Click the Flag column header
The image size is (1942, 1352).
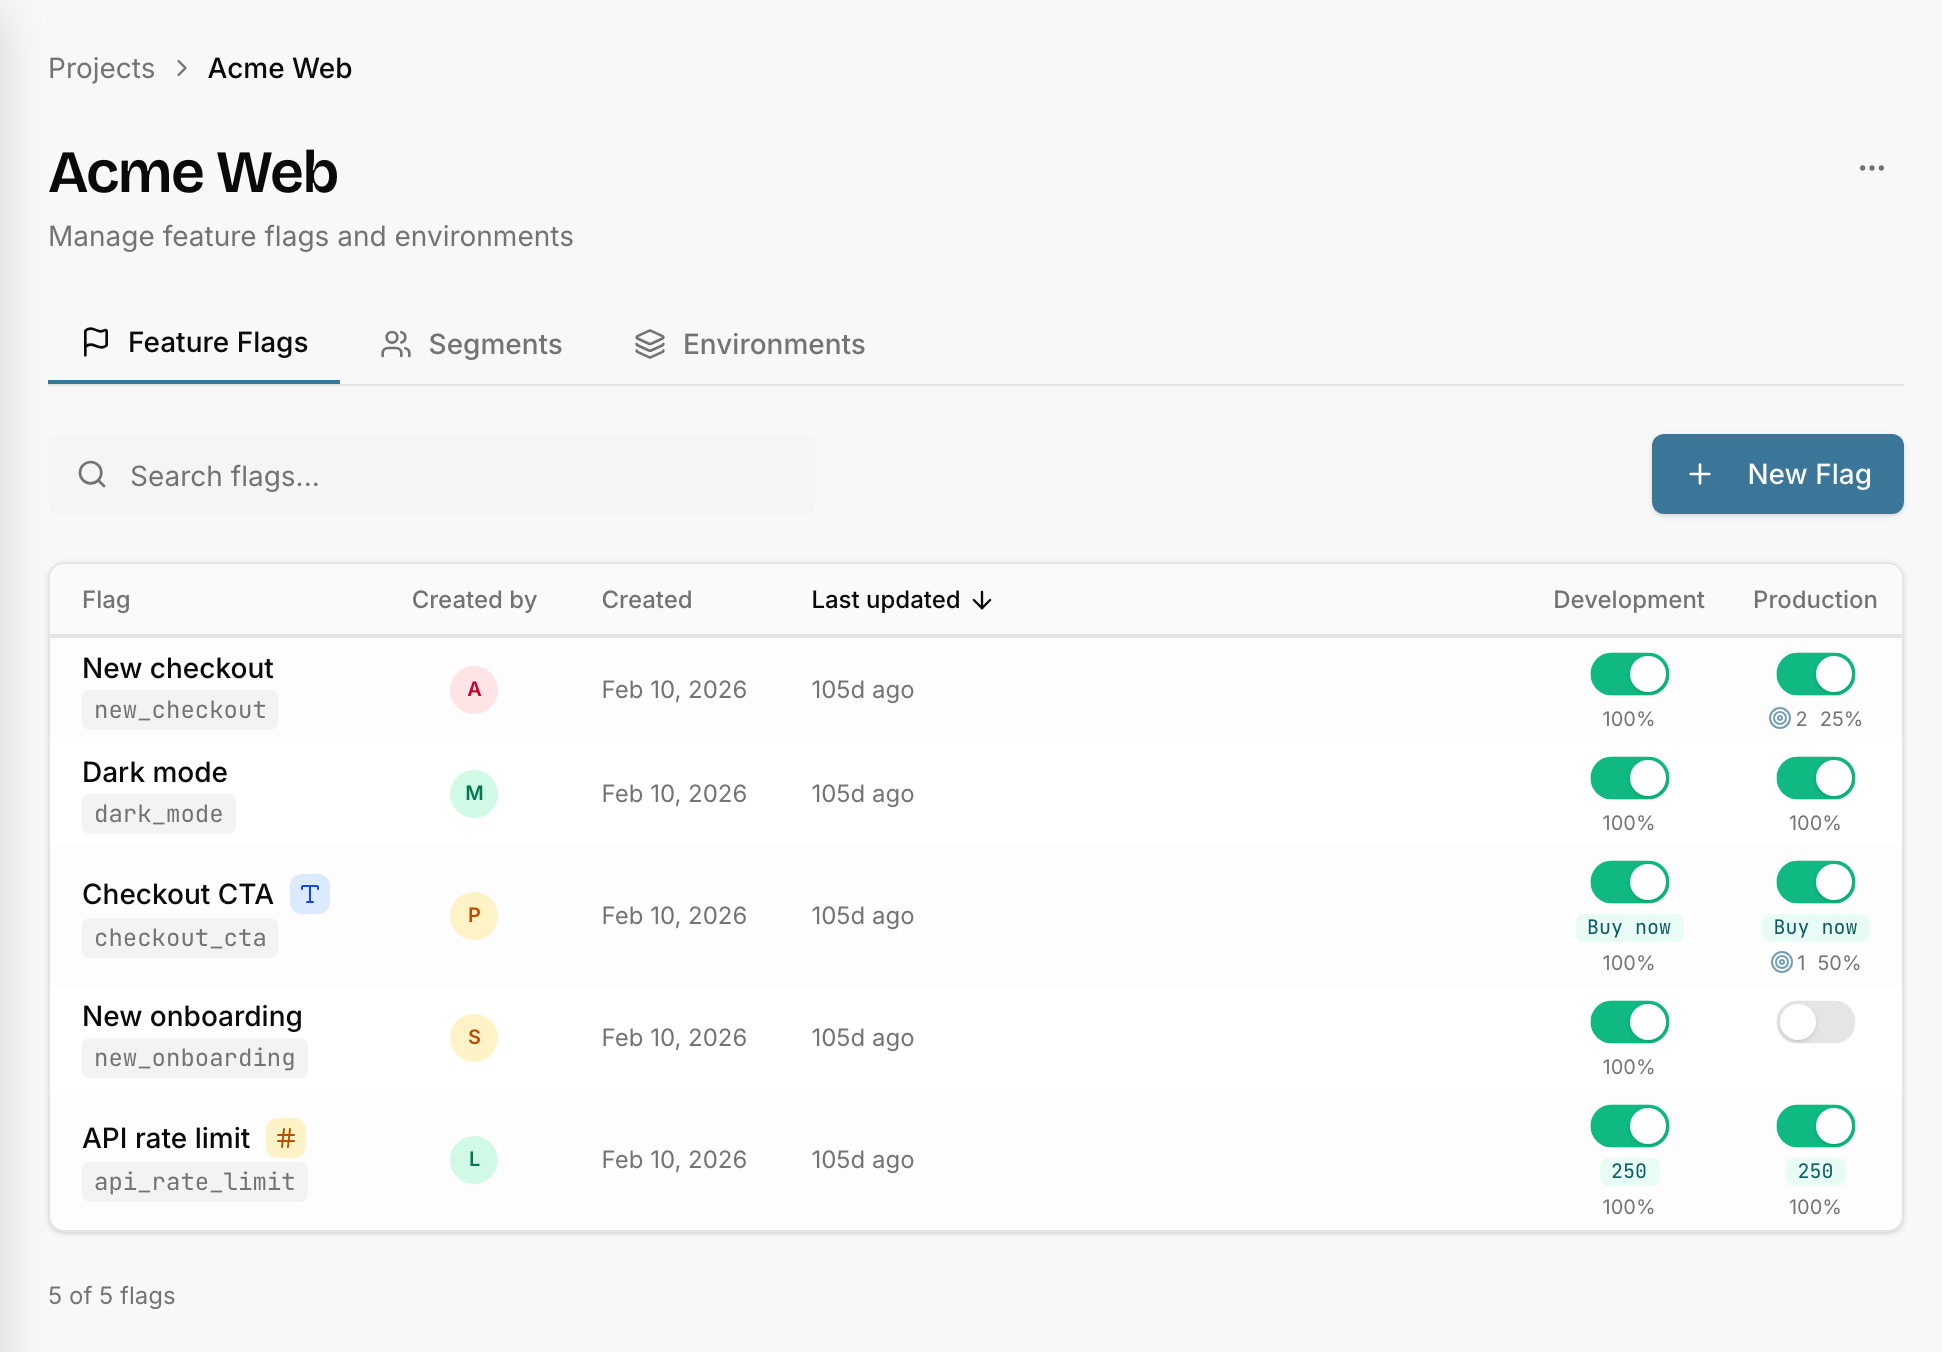tap(106, 600)
